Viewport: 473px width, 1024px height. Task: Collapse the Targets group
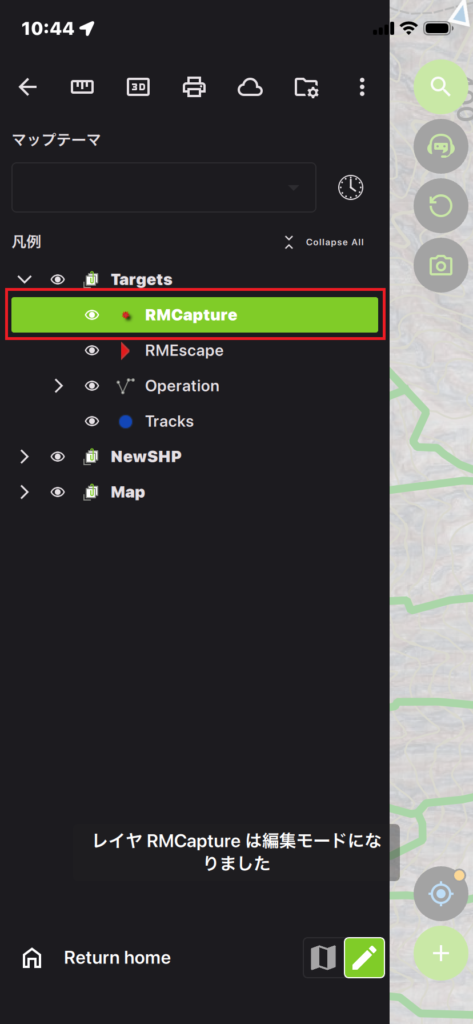click(25, 280)
